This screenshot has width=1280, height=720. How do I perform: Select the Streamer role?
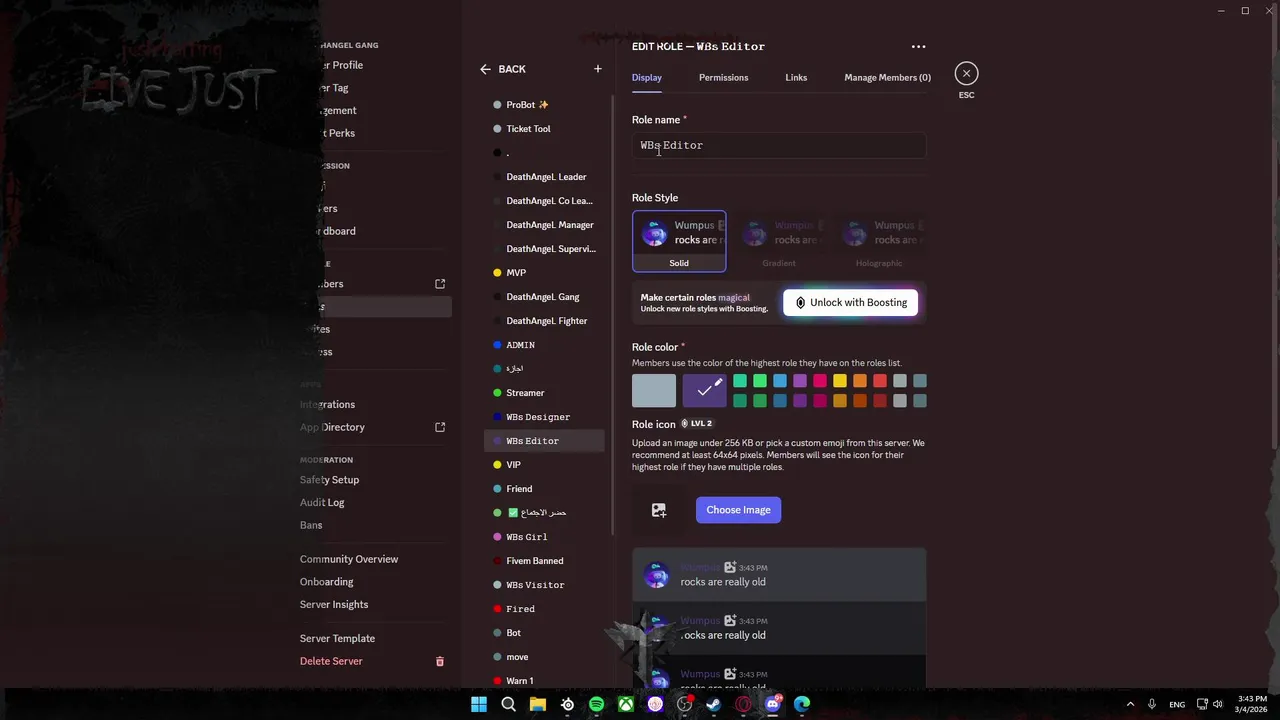[x=544, y=393]
